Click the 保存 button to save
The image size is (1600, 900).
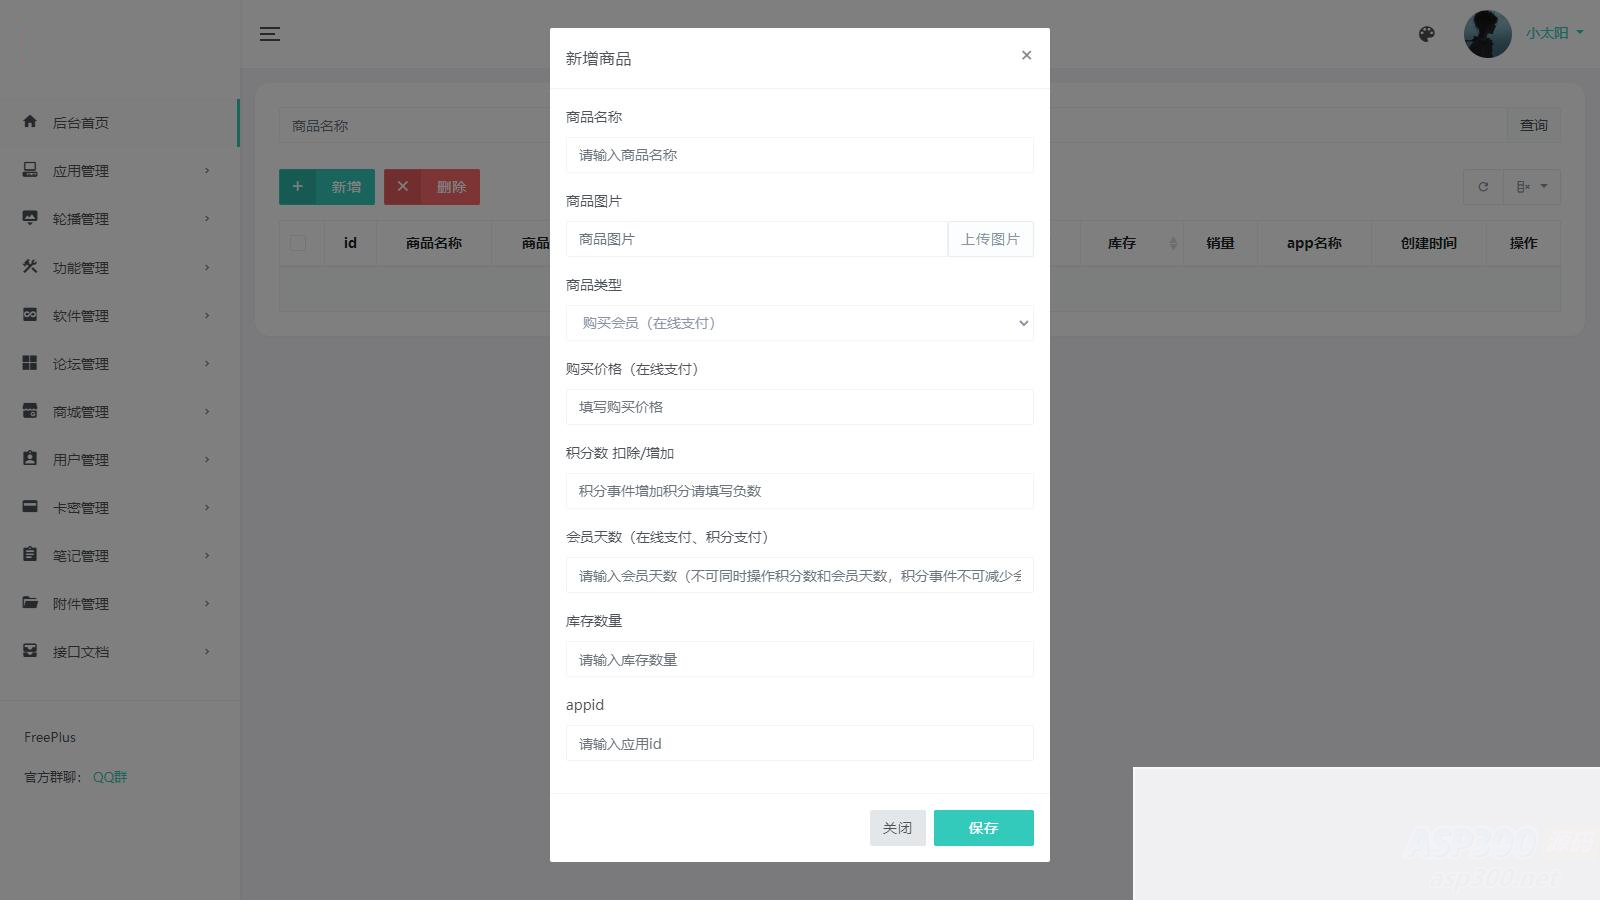coord(983,827)
